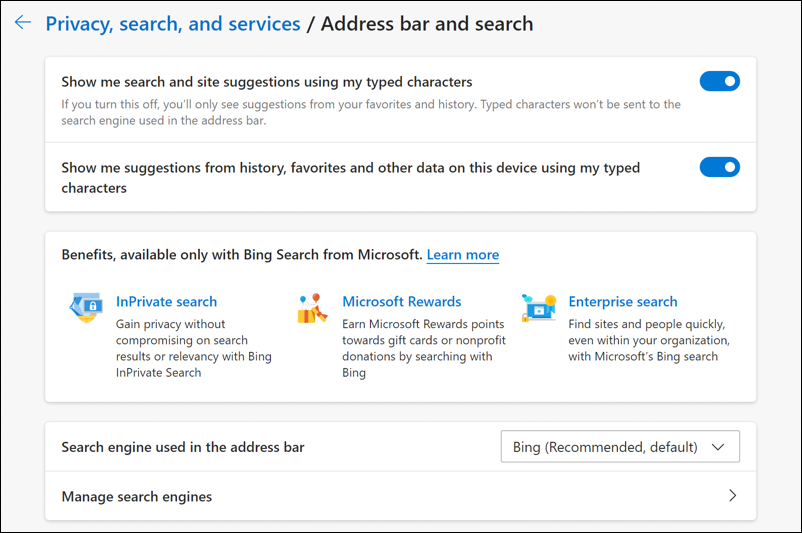Click the dropdown arrow beside Bing

tap(718, 447)
